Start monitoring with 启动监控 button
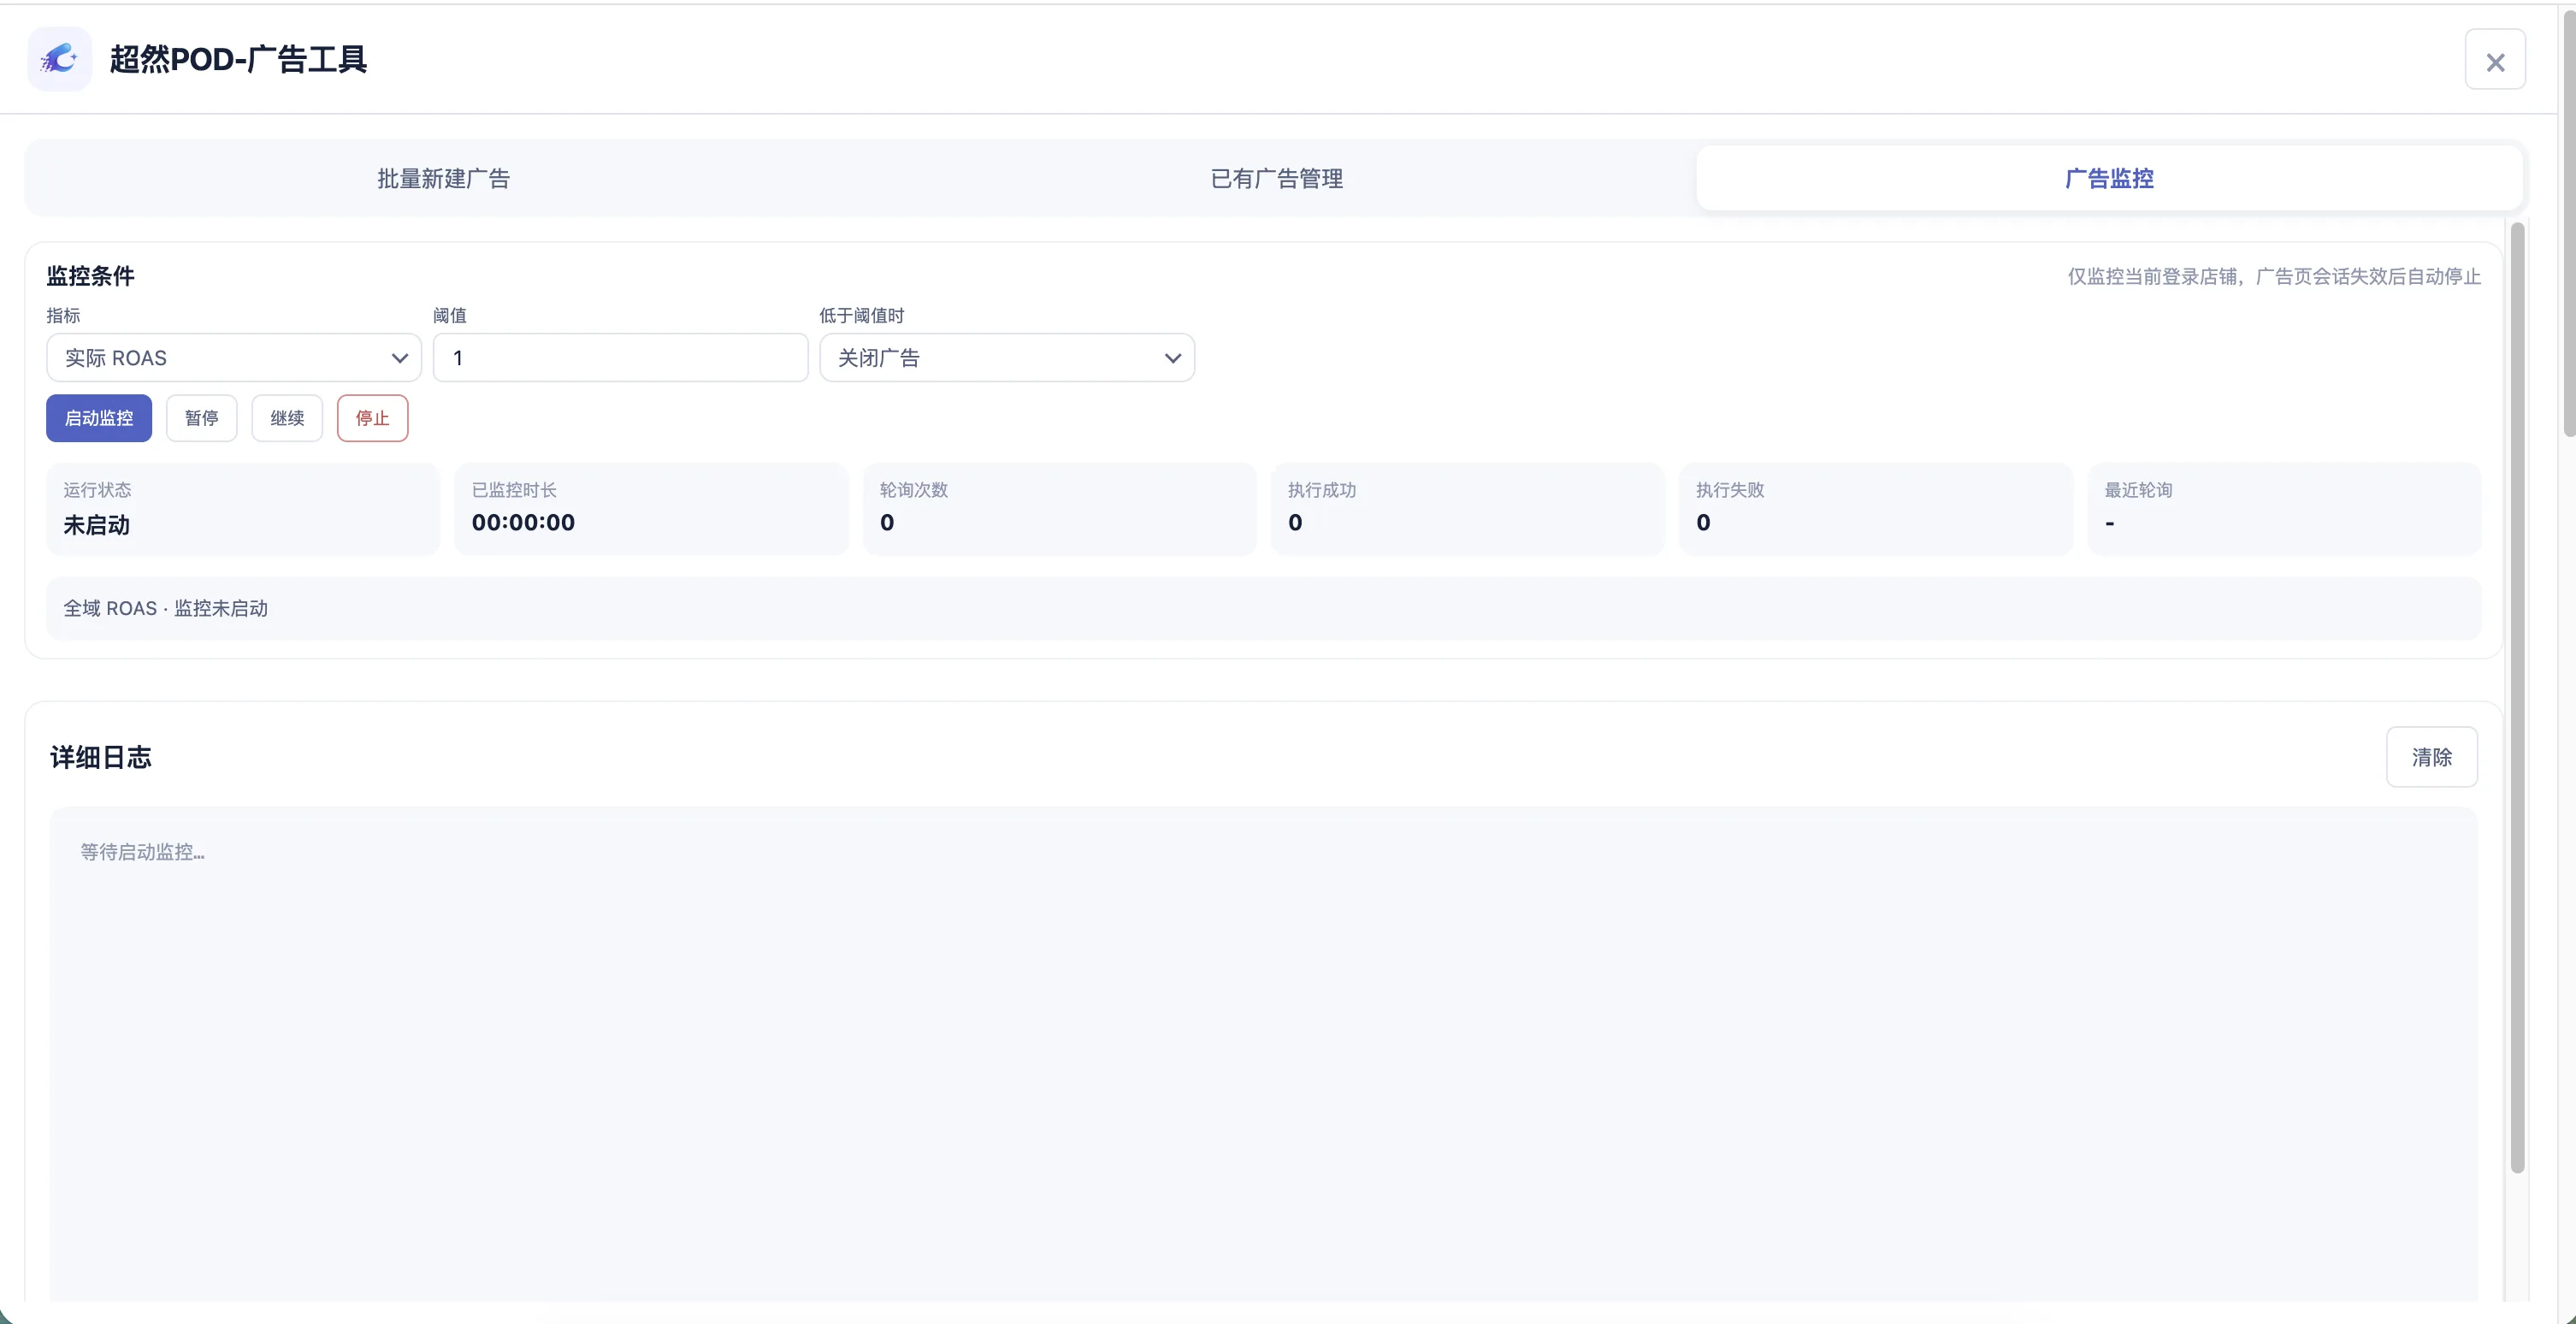 pos(99,418)
